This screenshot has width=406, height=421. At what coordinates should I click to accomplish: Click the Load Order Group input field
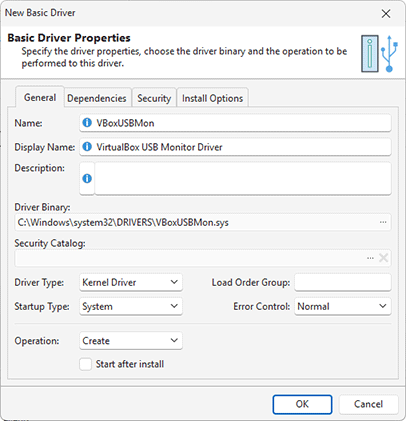coord(343,282)
